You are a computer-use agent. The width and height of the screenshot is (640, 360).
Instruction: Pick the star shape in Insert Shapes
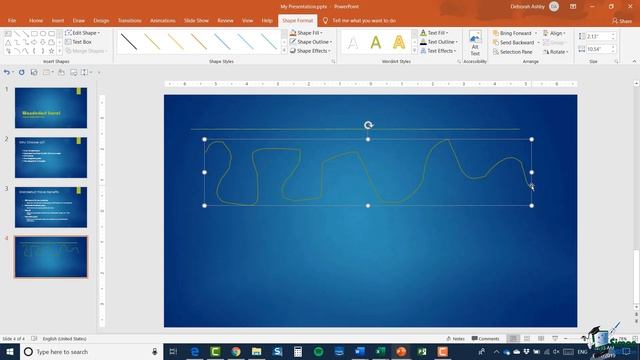point(51,51)
